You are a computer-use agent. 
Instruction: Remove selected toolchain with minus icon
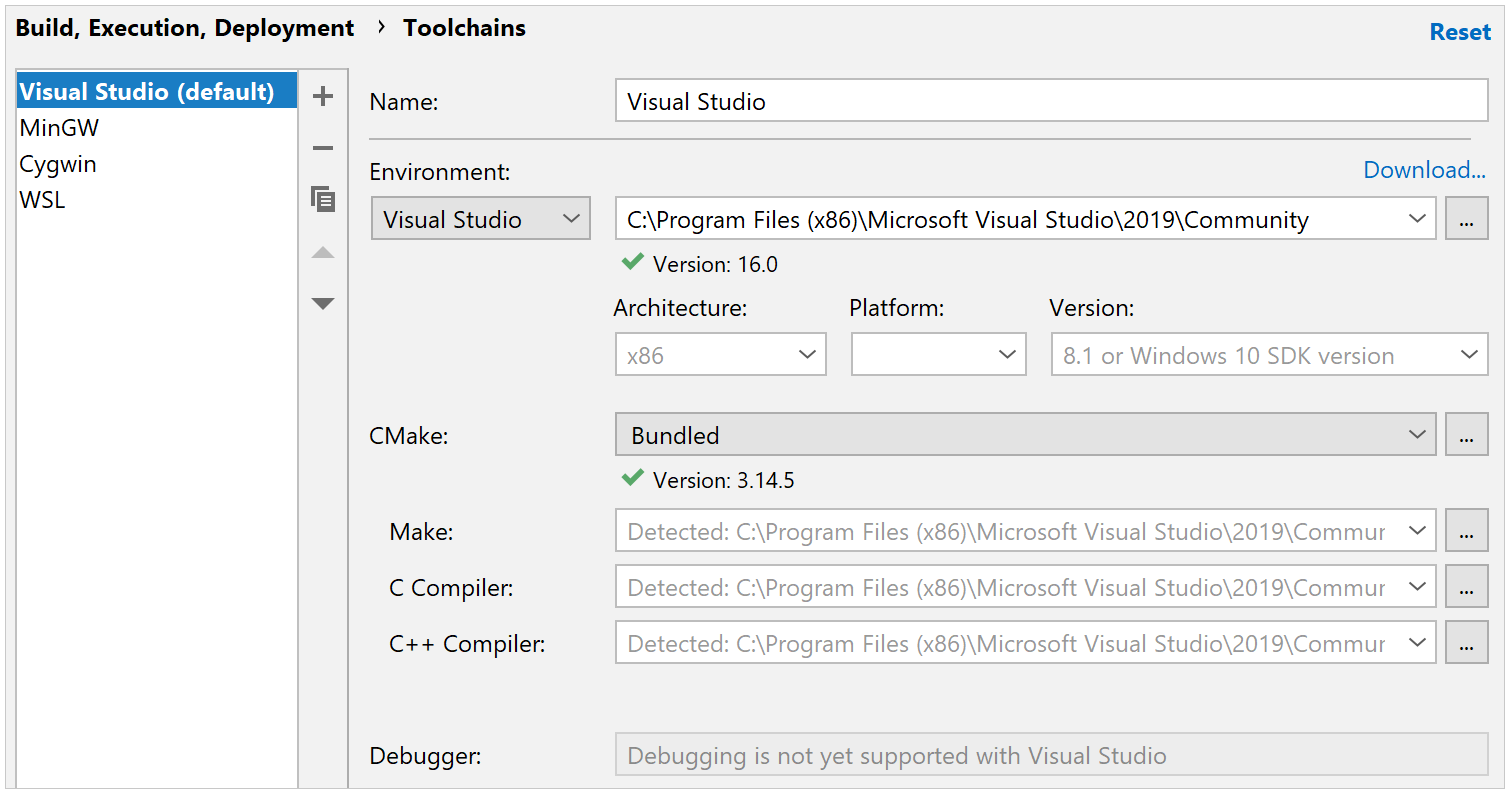coord(323,149)
